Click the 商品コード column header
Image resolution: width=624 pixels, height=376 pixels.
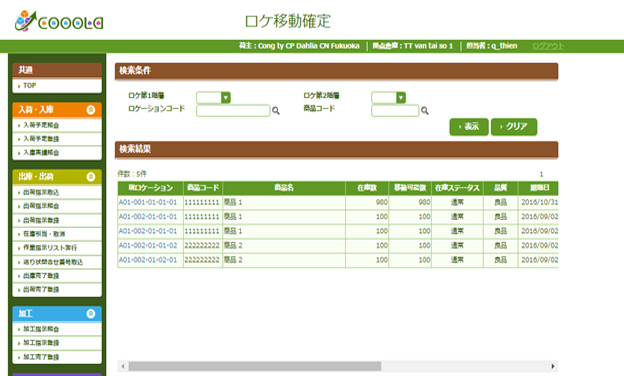point(203,188)
